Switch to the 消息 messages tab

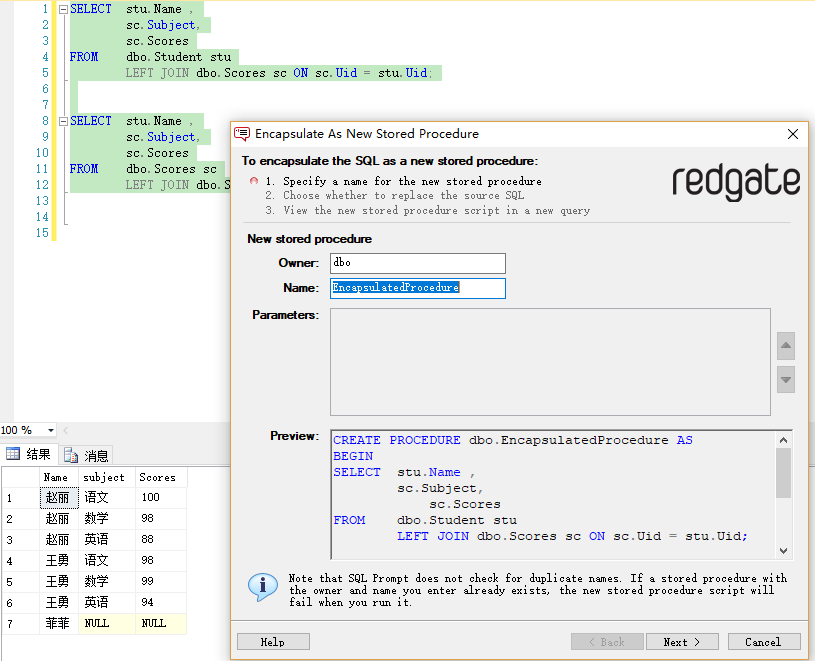pyautogui.click(x=86, y=456)
